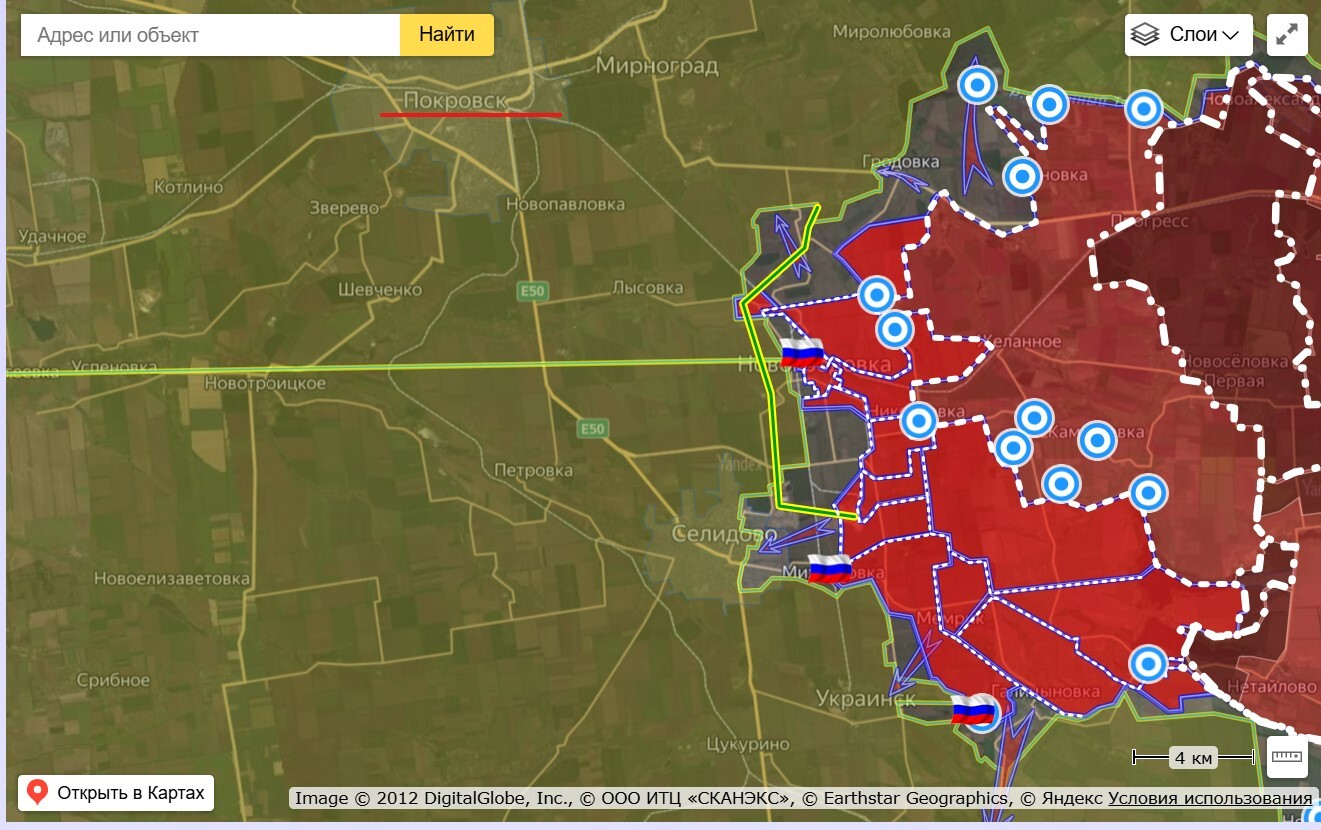Click the Желанное label in the red zone
Viewport: 1321px width, 830px height.
click(x=1020, y=341)
